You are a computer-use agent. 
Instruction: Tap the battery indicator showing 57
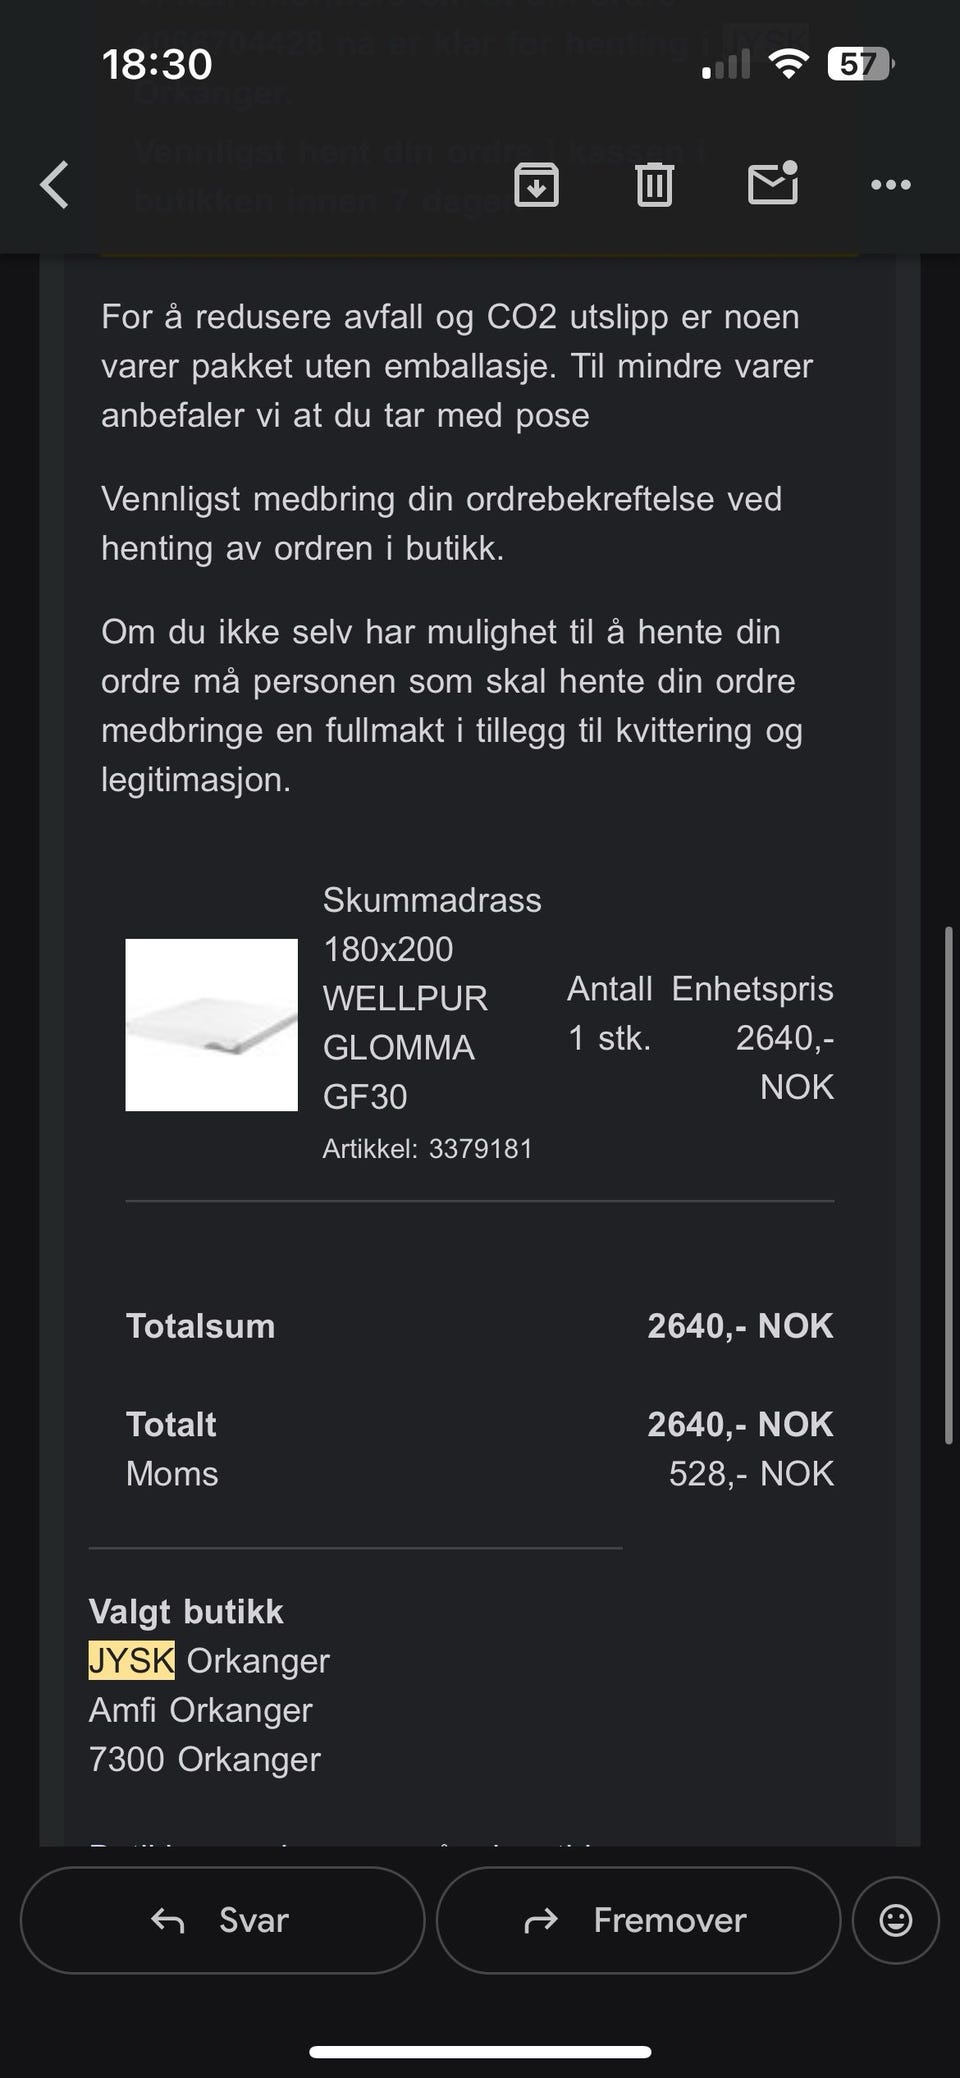pos(860,65)
